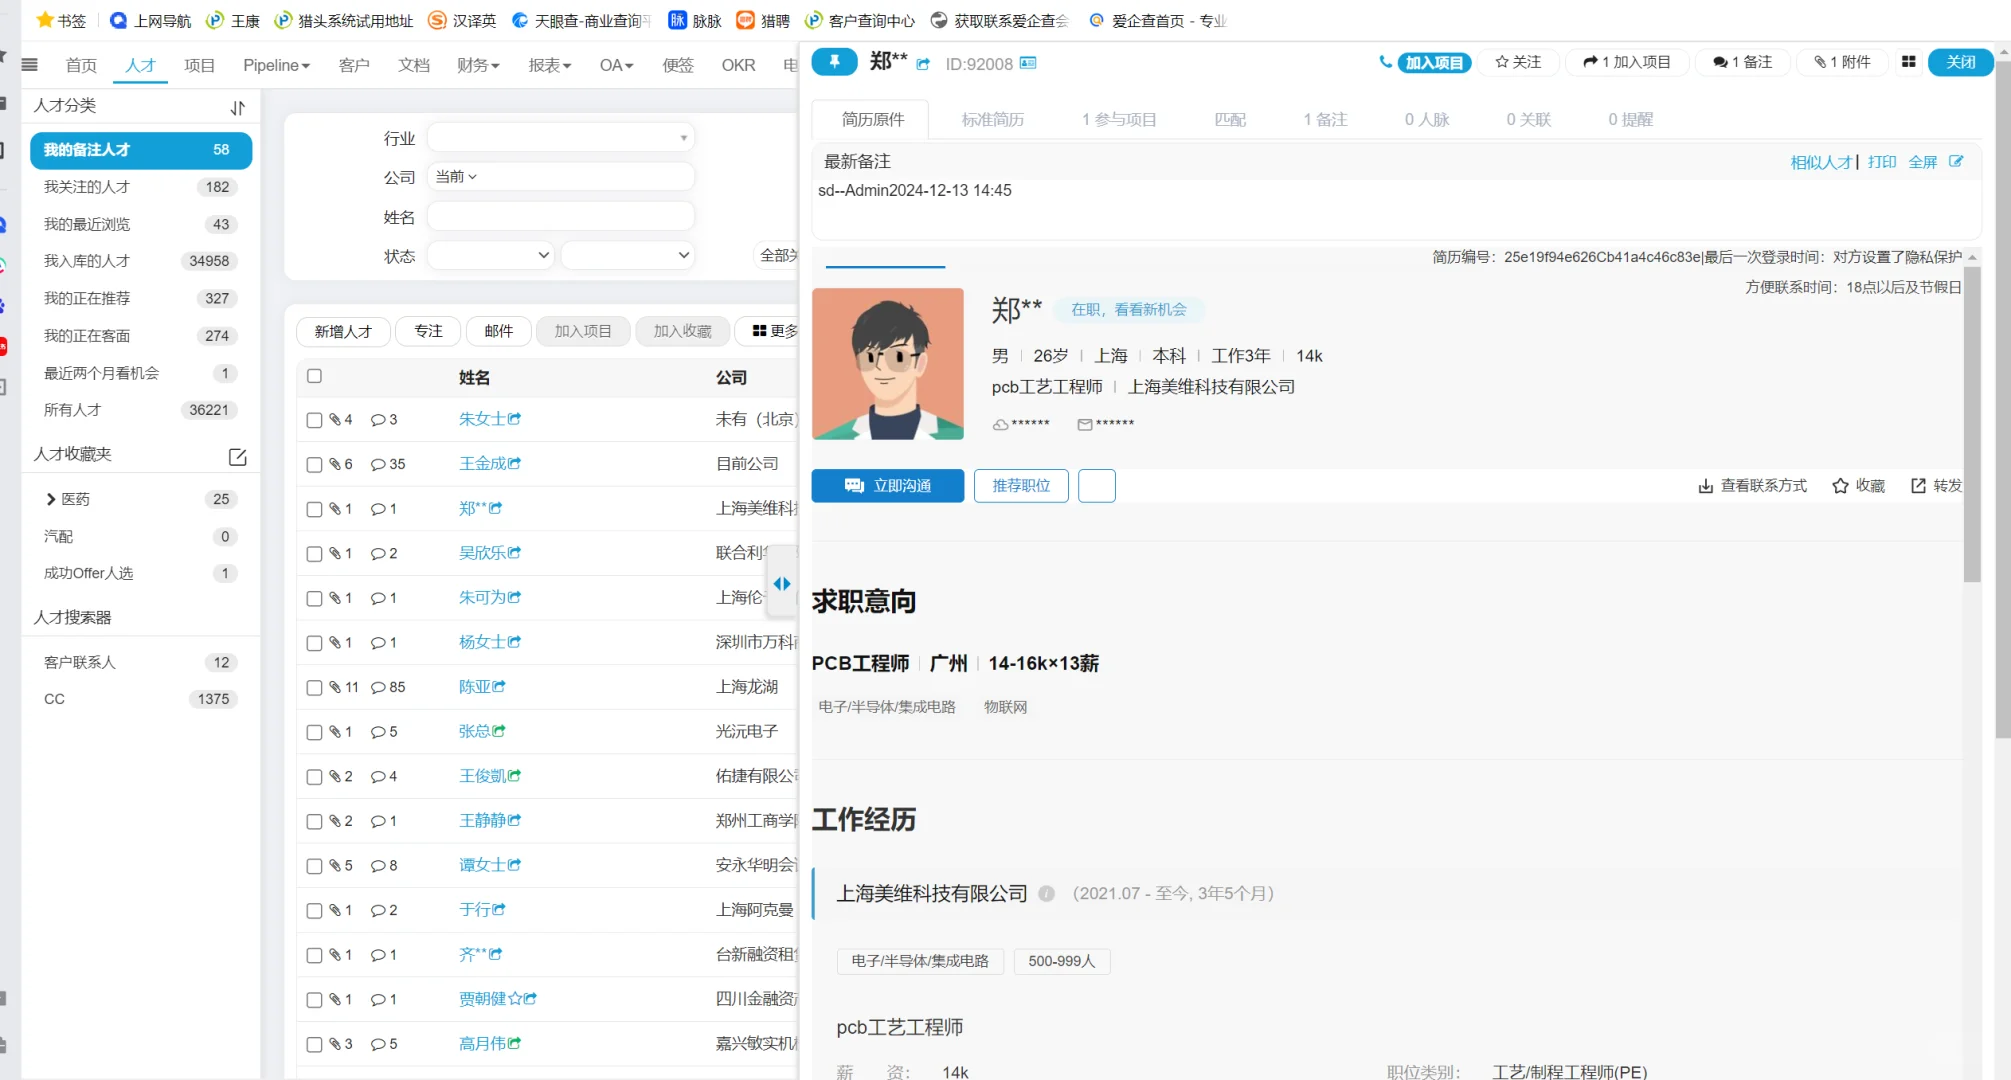Screen dimensions: 2011x1080
Task: Click inside the 姓名 input field
Action: [x=560, y=215]
